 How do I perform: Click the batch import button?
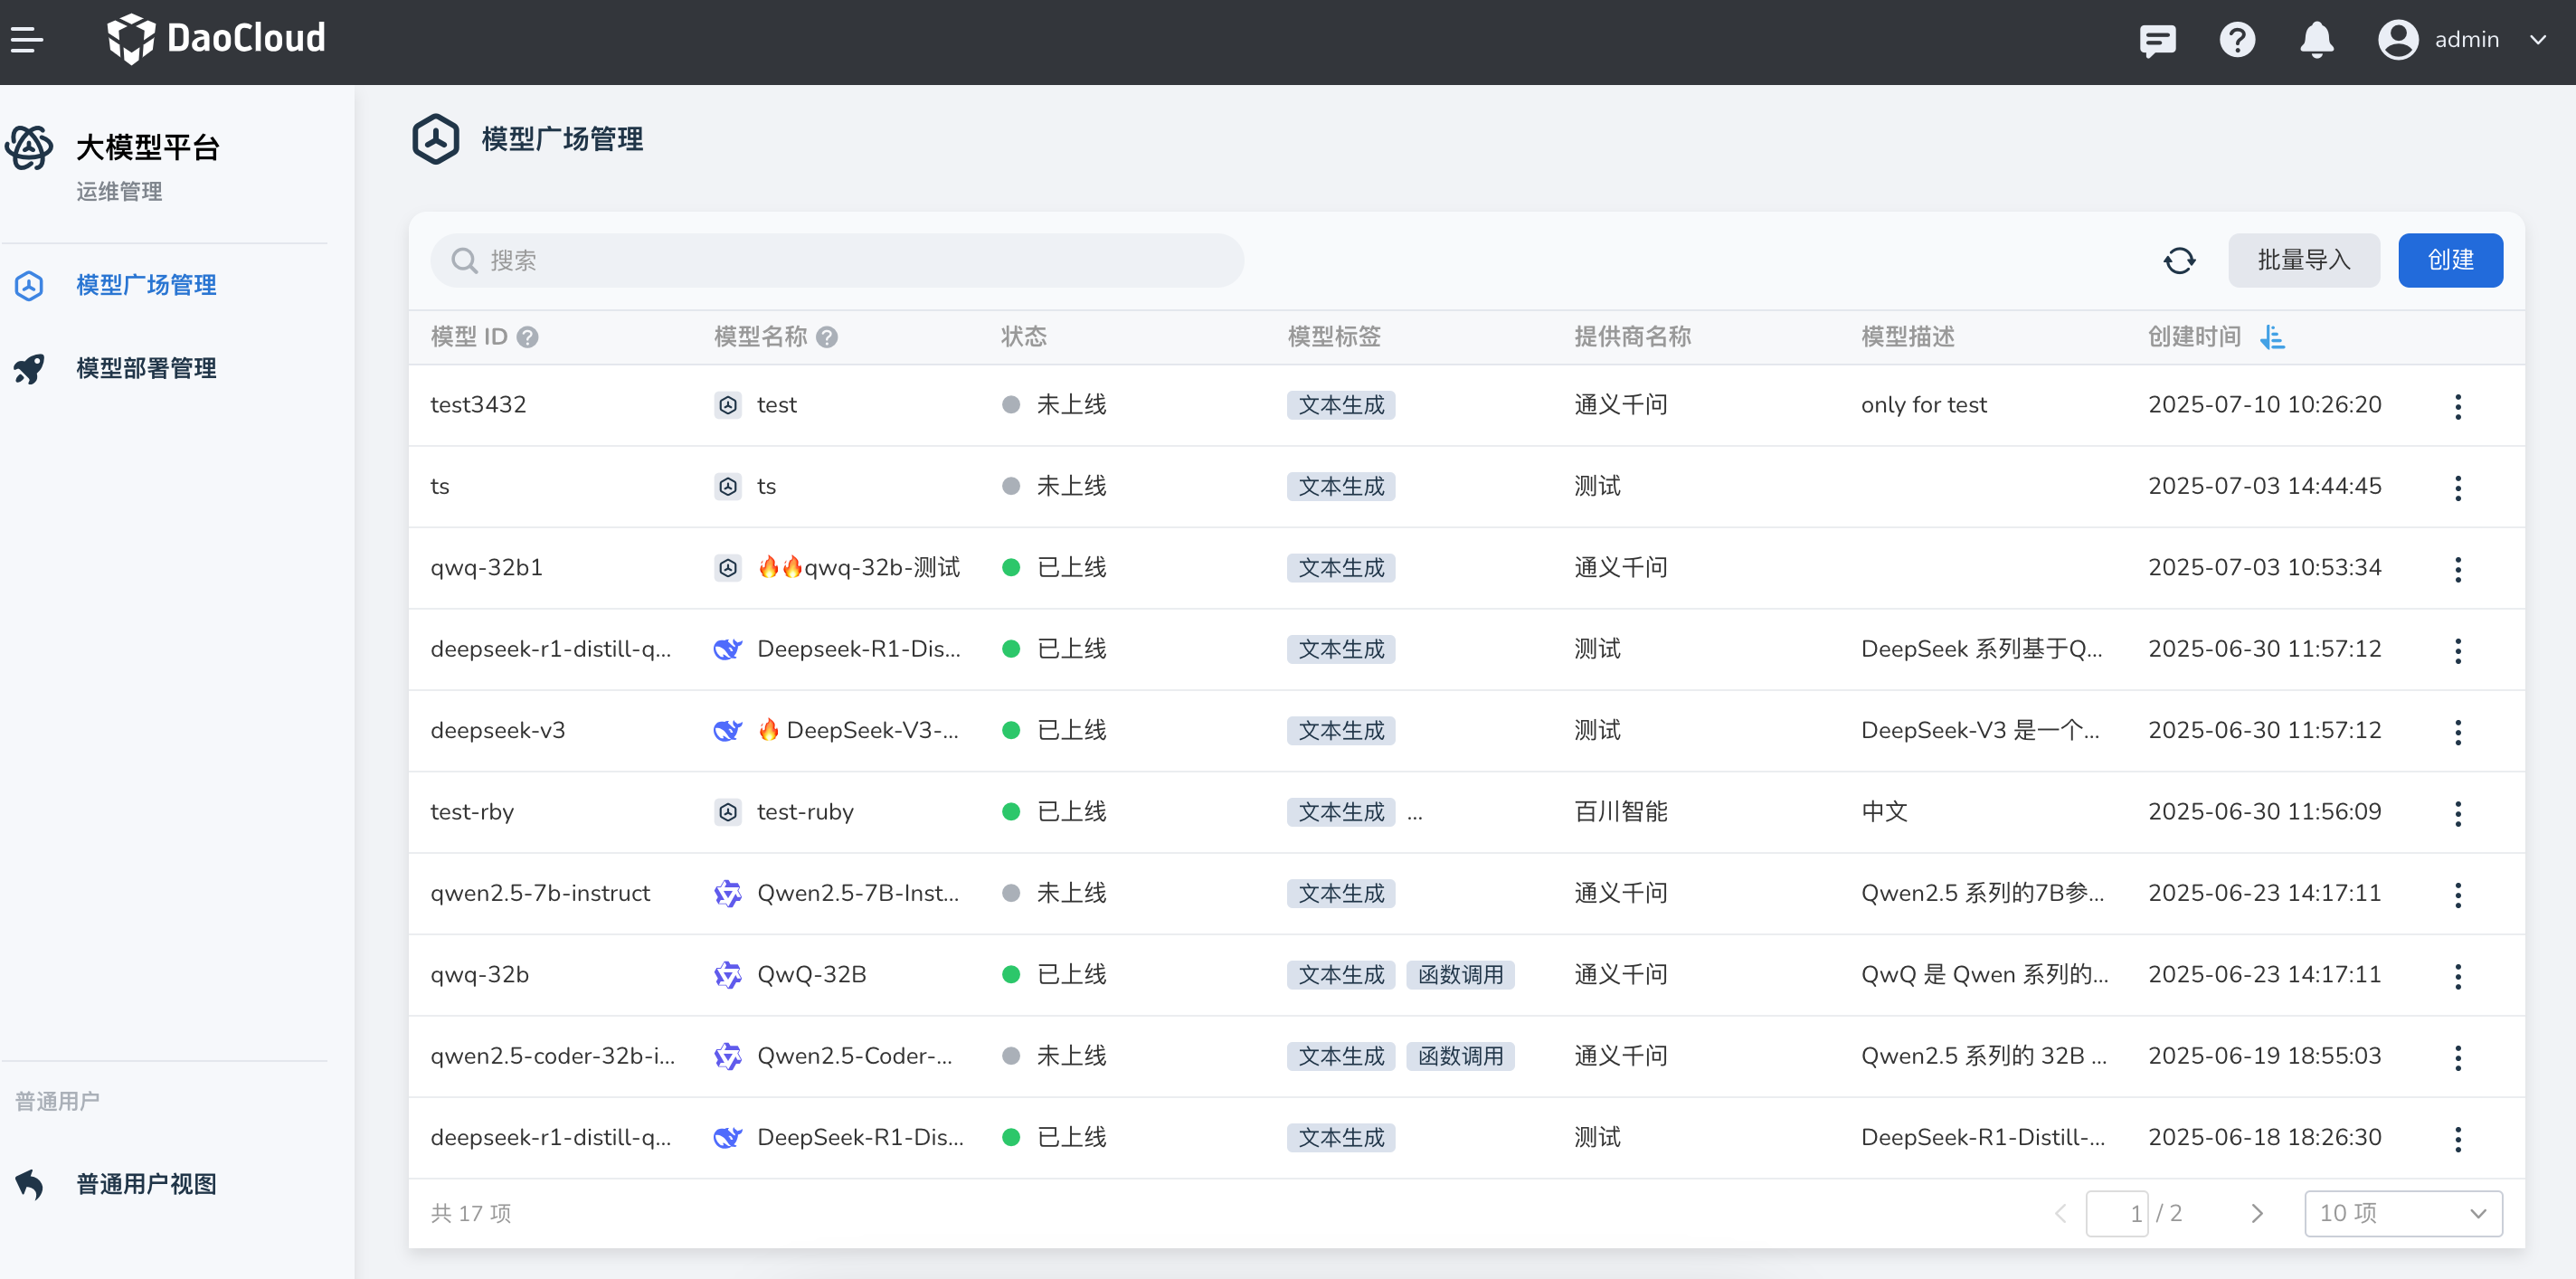2303,261
